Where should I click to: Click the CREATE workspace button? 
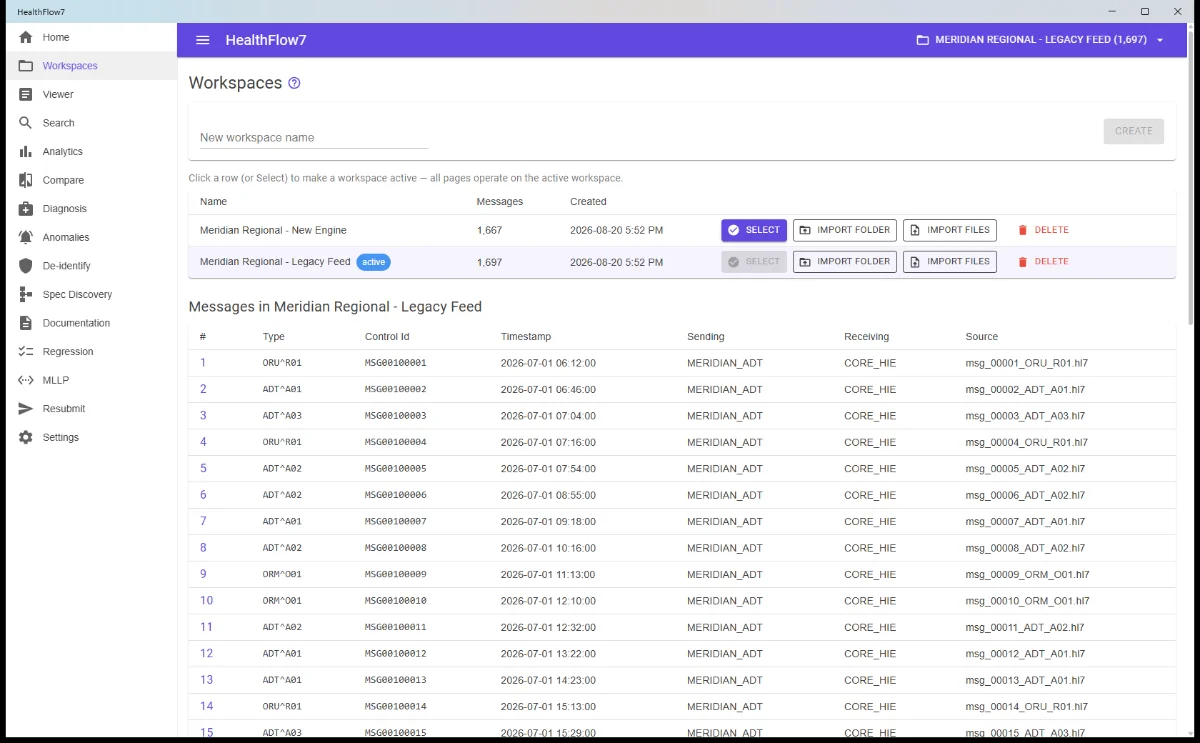point(1134,131)
